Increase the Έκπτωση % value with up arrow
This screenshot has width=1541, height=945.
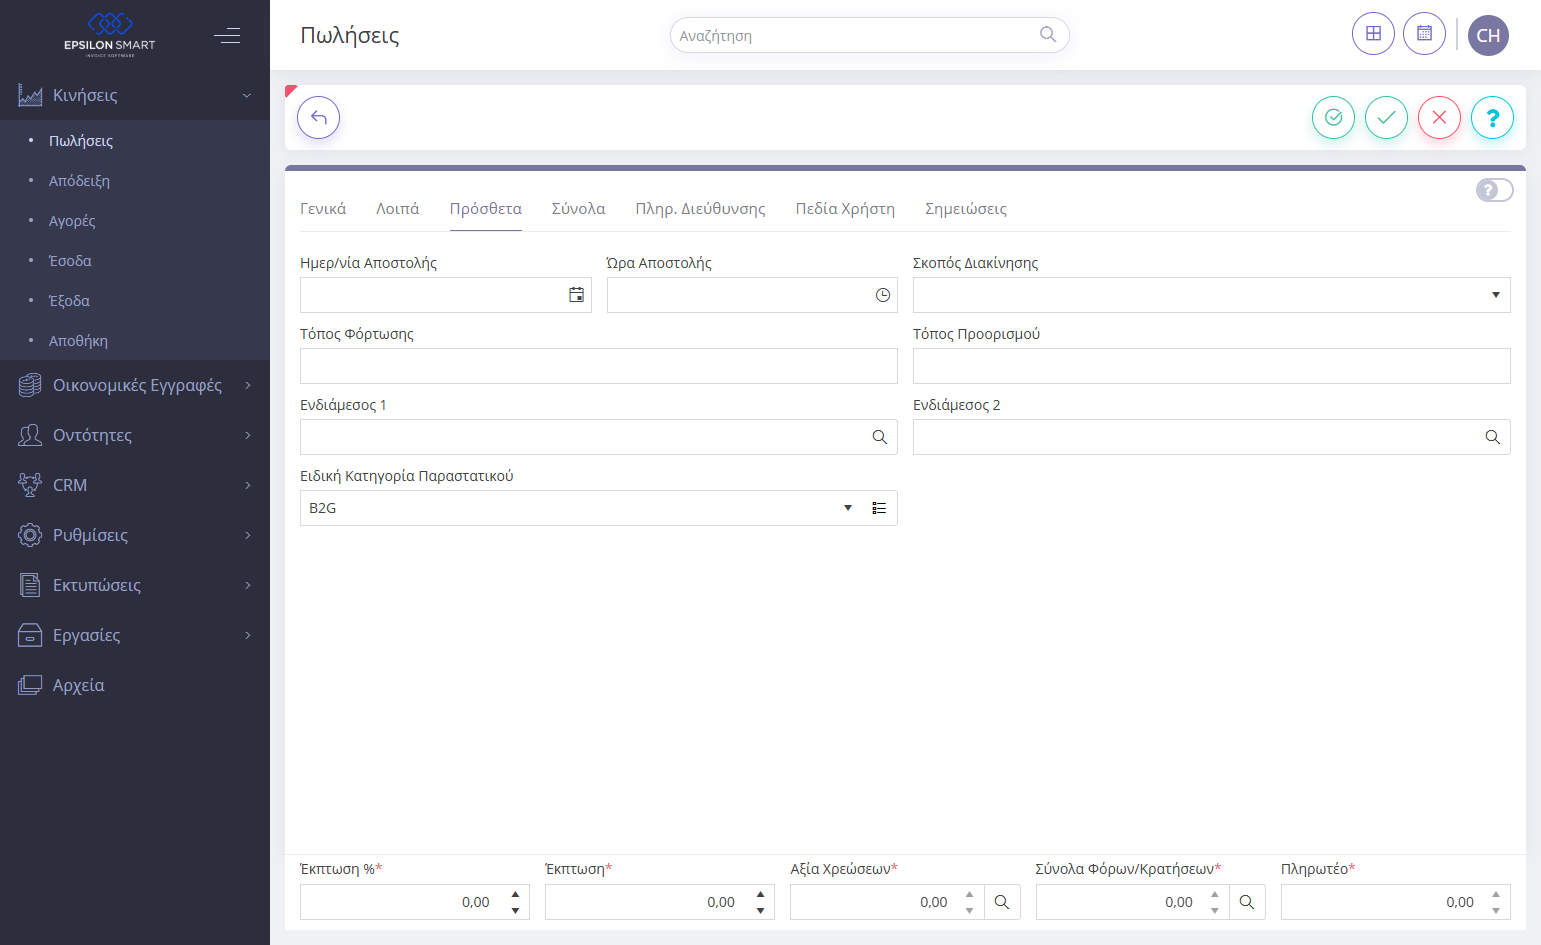coord(515,894)
